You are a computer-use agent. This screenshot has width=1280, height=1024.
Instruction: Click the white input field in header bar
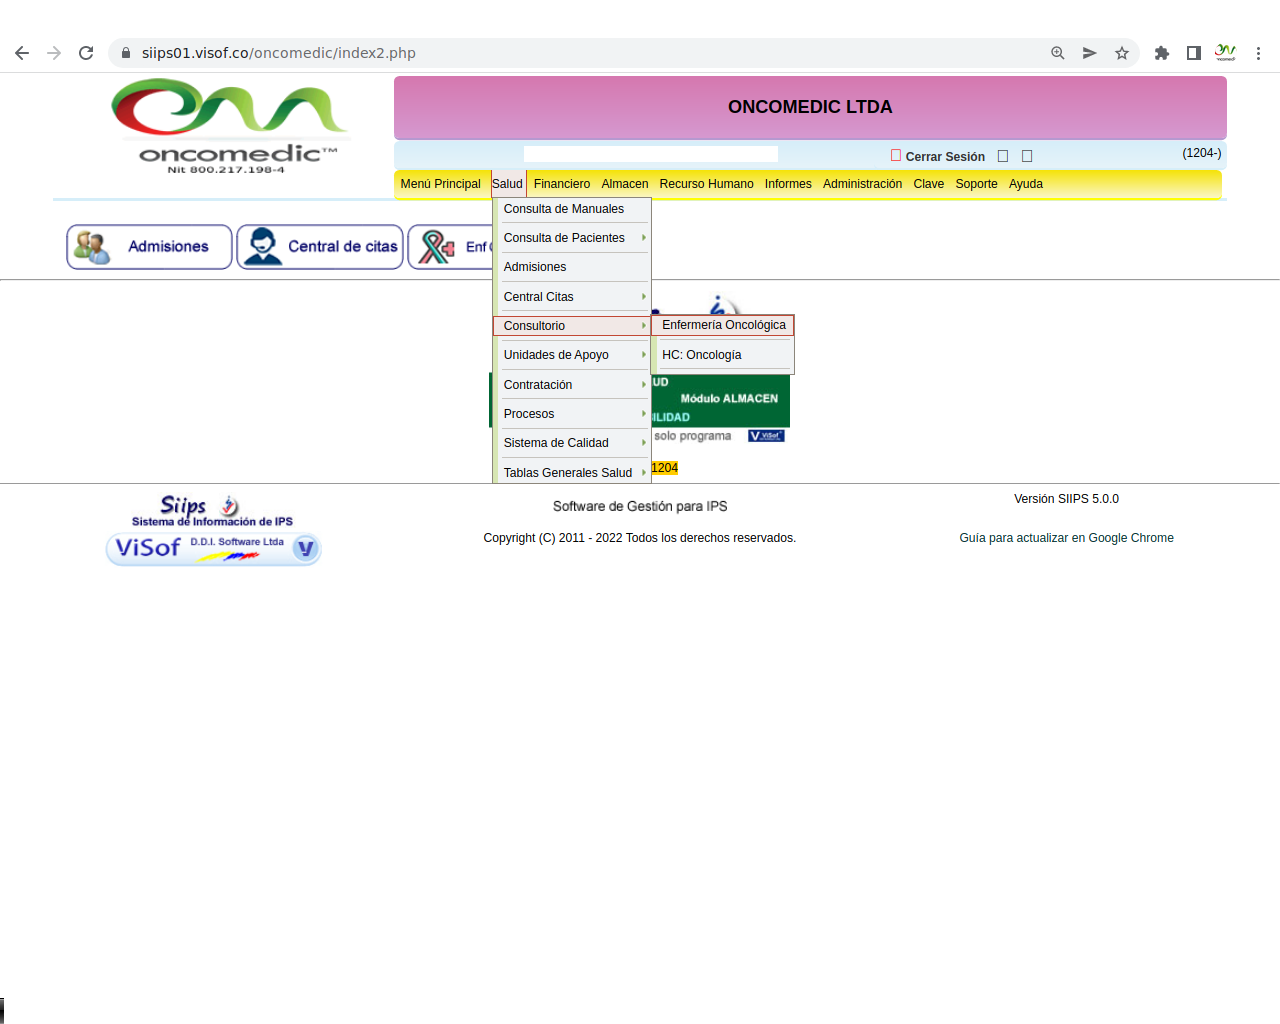[650, 154]
